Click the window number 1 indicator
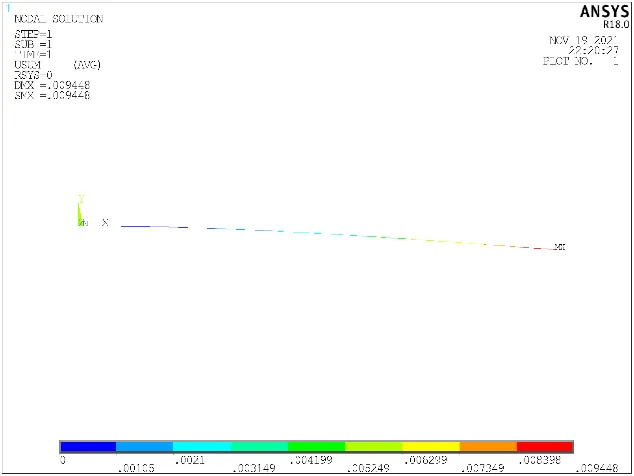 pos(8,8)
